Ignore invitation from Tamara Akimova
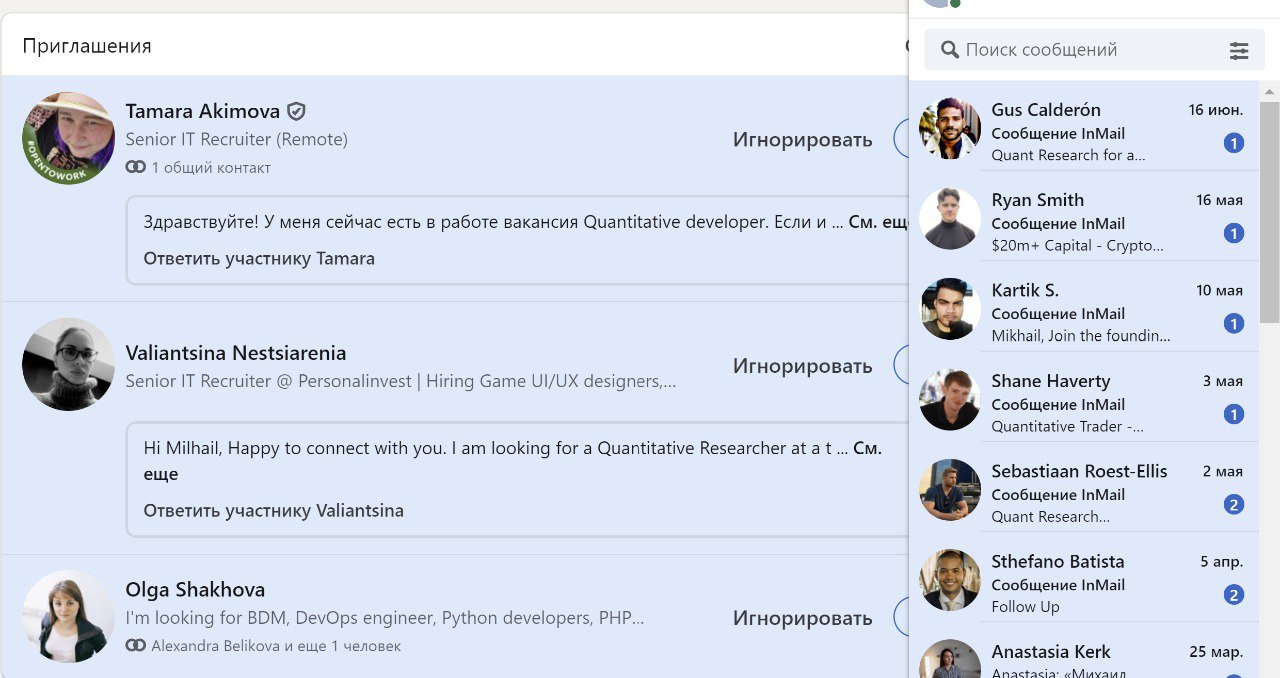1280x678 pixels. coord(802,139)
